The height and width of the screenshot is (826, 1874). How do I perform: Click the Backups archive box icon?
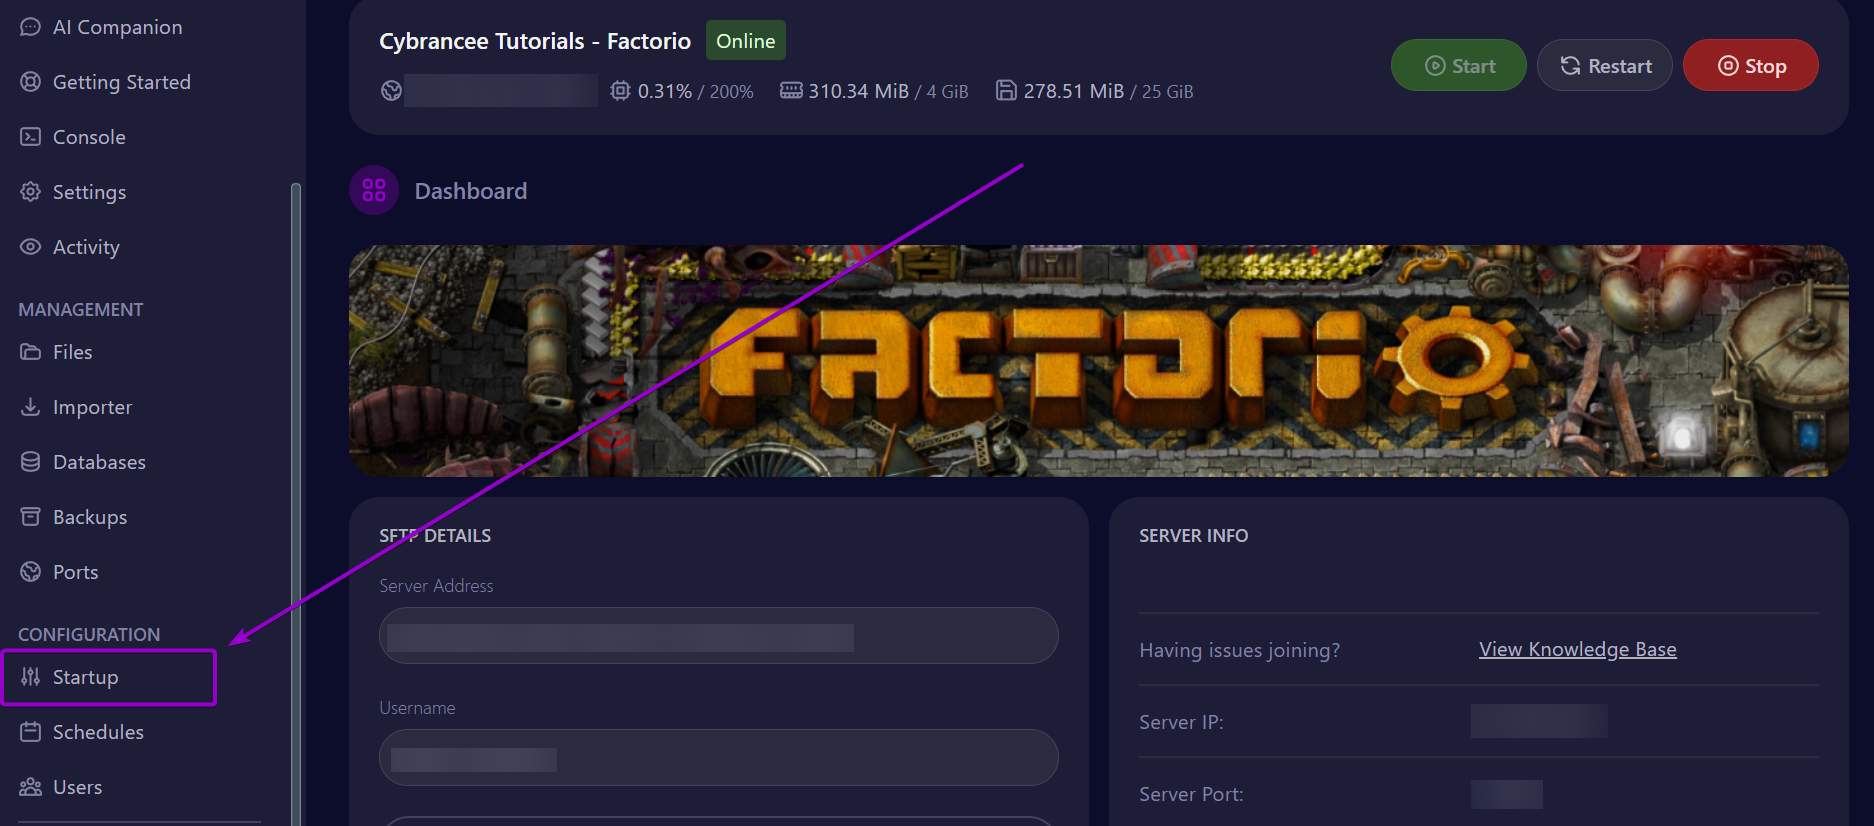point(31,517)
